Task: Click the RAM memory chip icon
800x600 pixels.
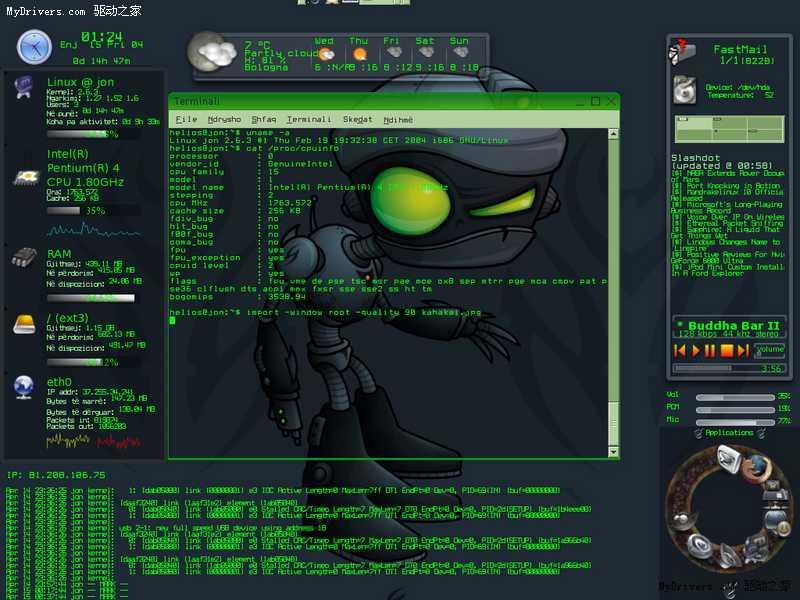Action: [24, 257]
